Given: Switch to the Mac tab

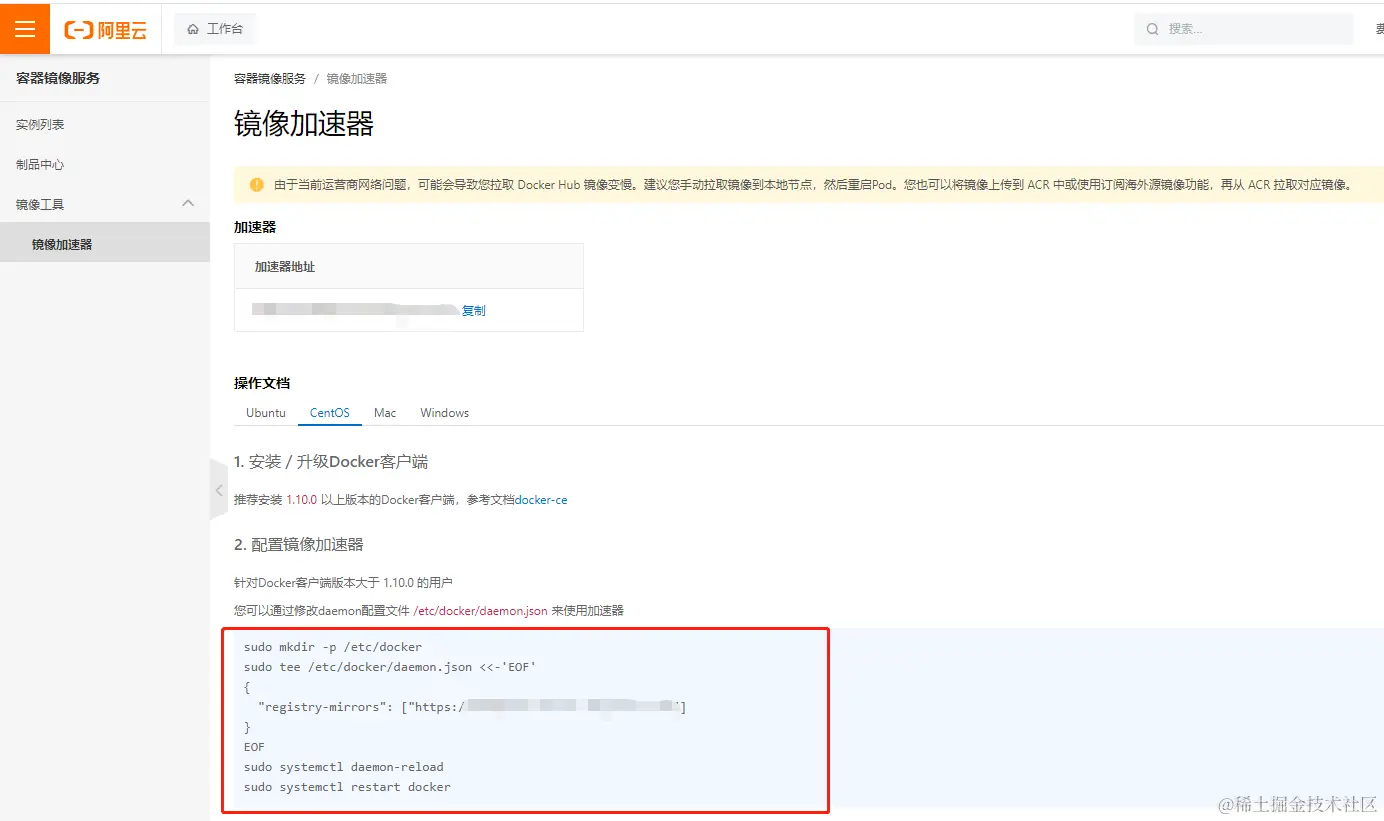Looking at the screenshot, I should [x=385, y=413].
